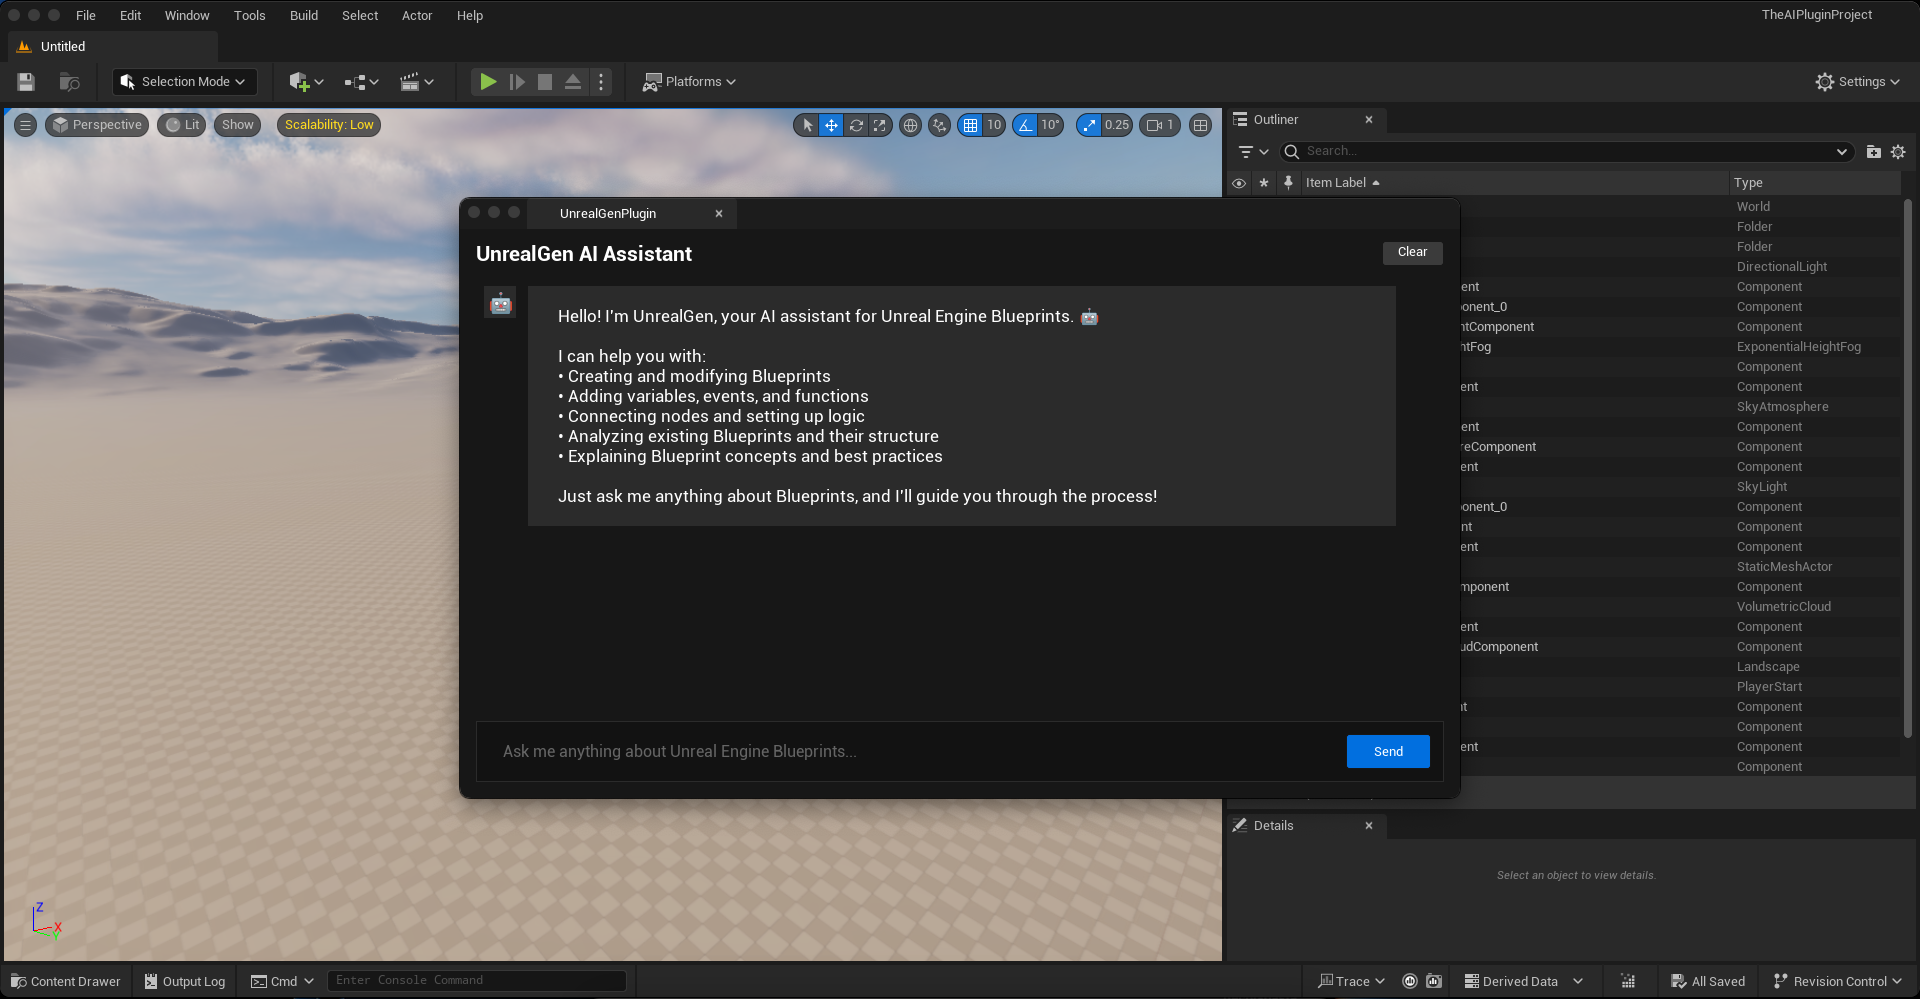Open the viewport hamburger options menu
The height and width of the screenshot is (999, 1920).
pyautogui.click(x=26, y=125)
